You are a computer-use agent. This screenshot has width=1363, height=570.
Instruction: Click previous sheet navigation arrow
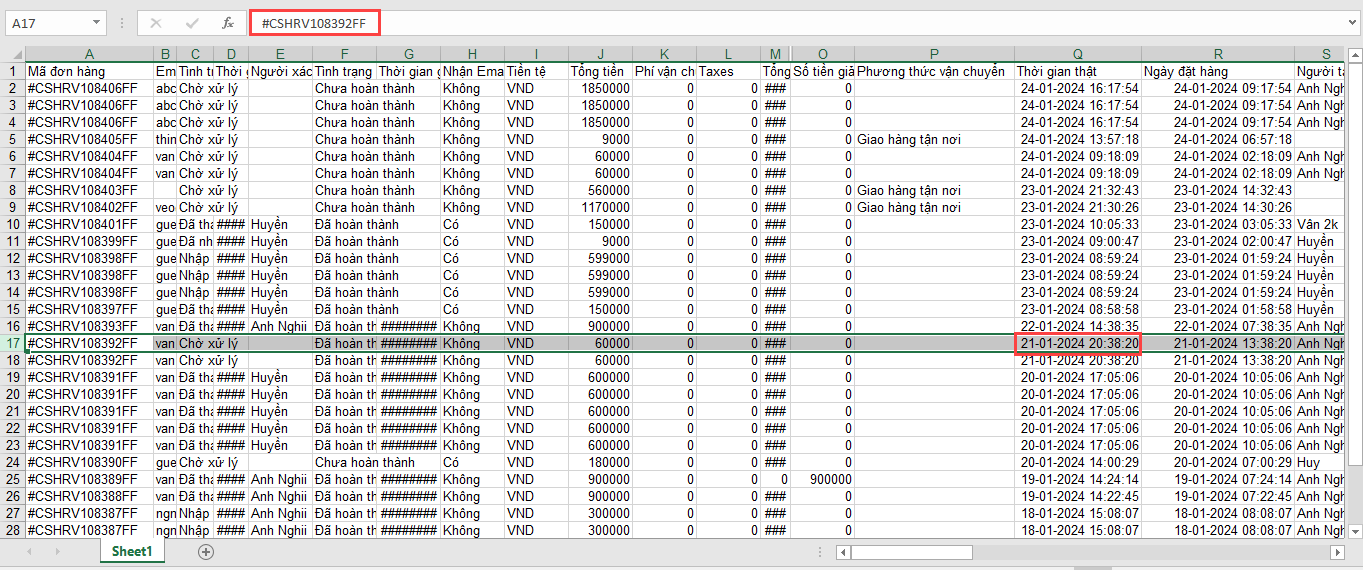pos(30,551)
